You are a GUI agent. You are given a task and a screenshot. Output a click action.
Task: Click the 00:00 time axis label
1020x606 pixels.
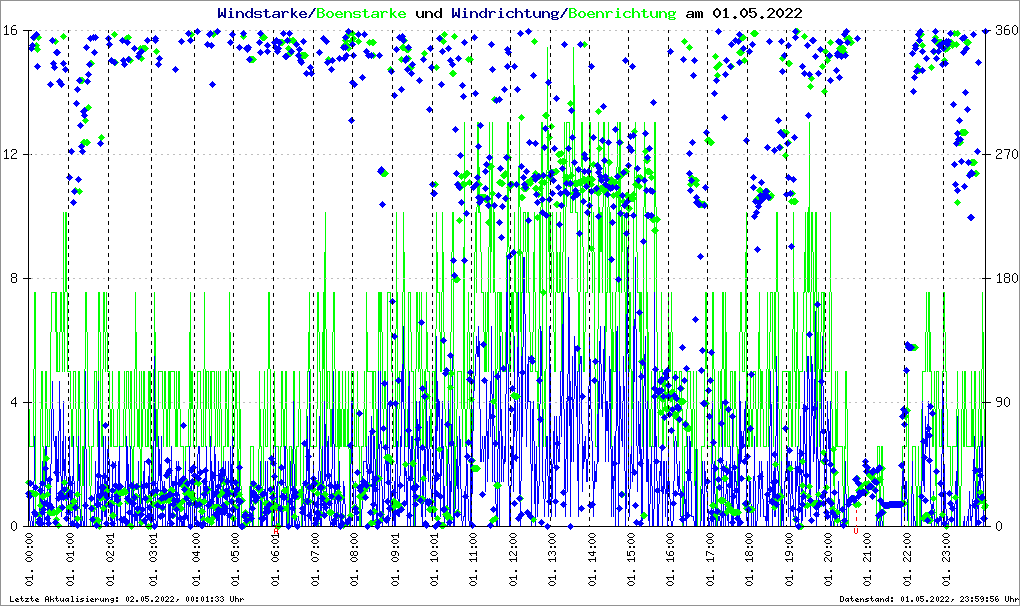click(30, 558)
